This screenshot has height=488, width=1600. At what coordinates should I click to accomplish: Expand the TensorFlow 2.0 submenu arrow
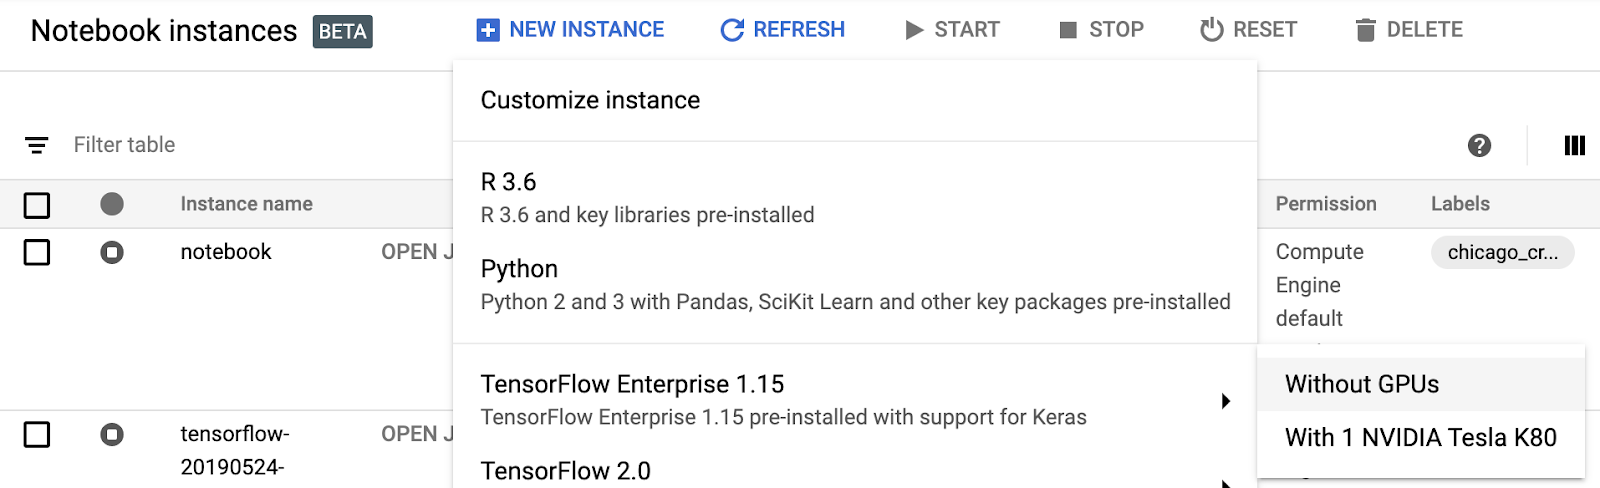[1226, 483]
